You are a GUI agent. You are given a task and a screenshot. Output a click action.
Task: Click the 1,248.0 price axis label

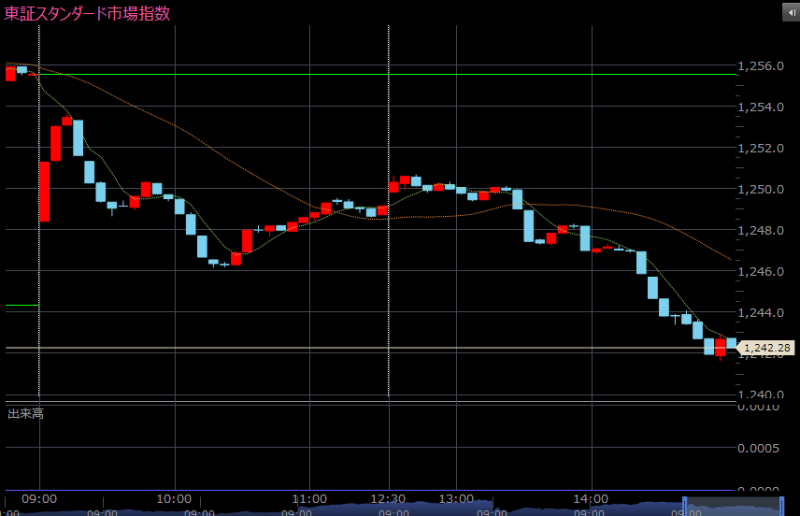tap(761, 230)
